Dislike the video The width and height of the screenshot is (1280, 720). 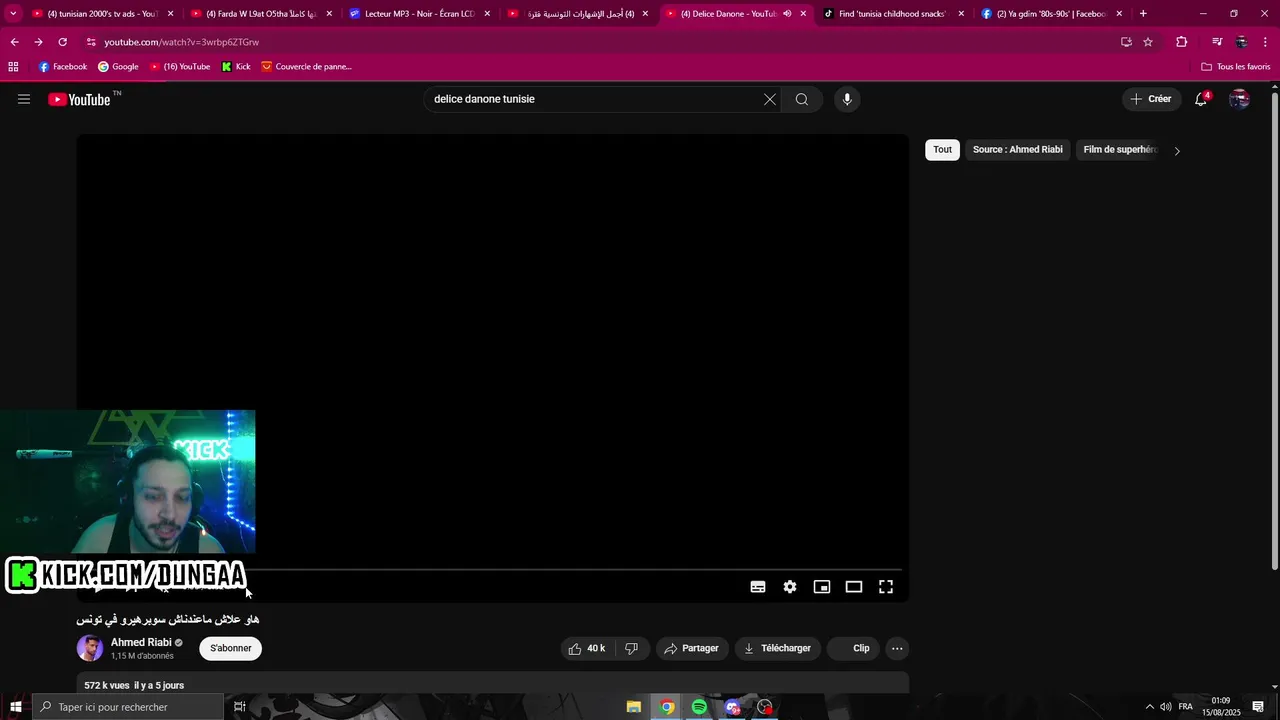[x=631, y=648]
